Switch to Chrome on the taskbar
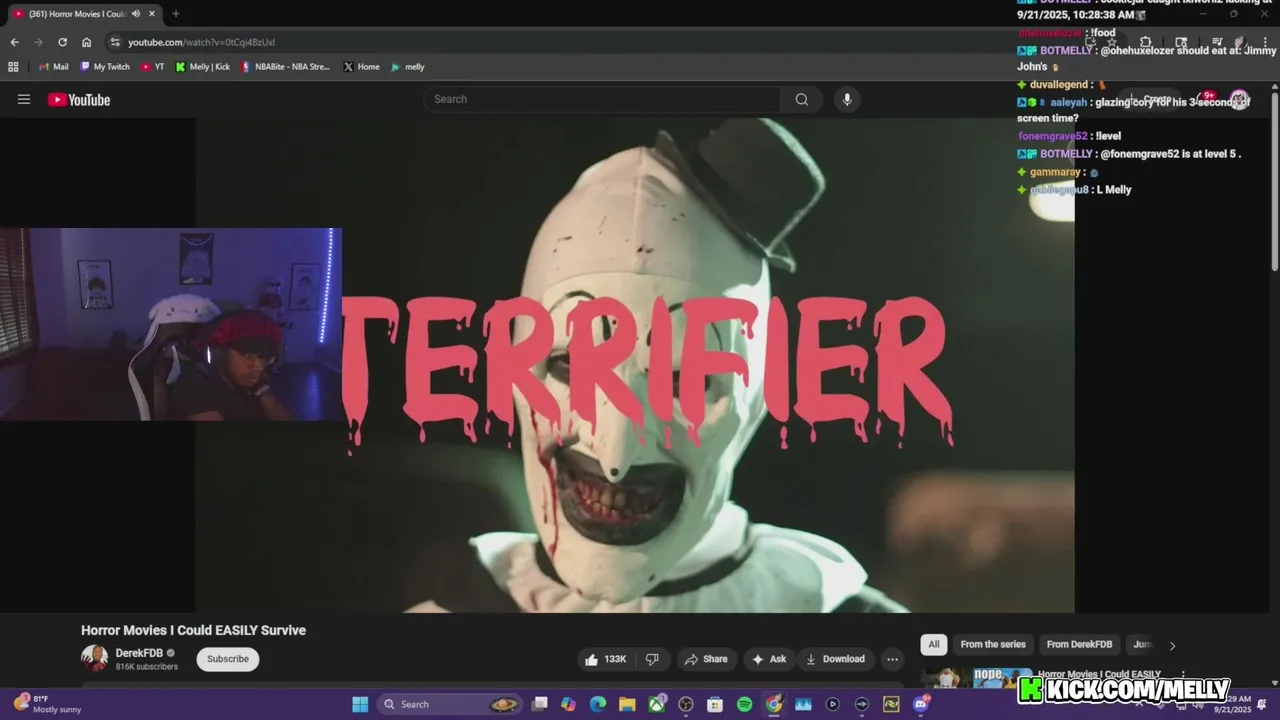This screenshot has width=1280, height=720. tap(774, 704)
